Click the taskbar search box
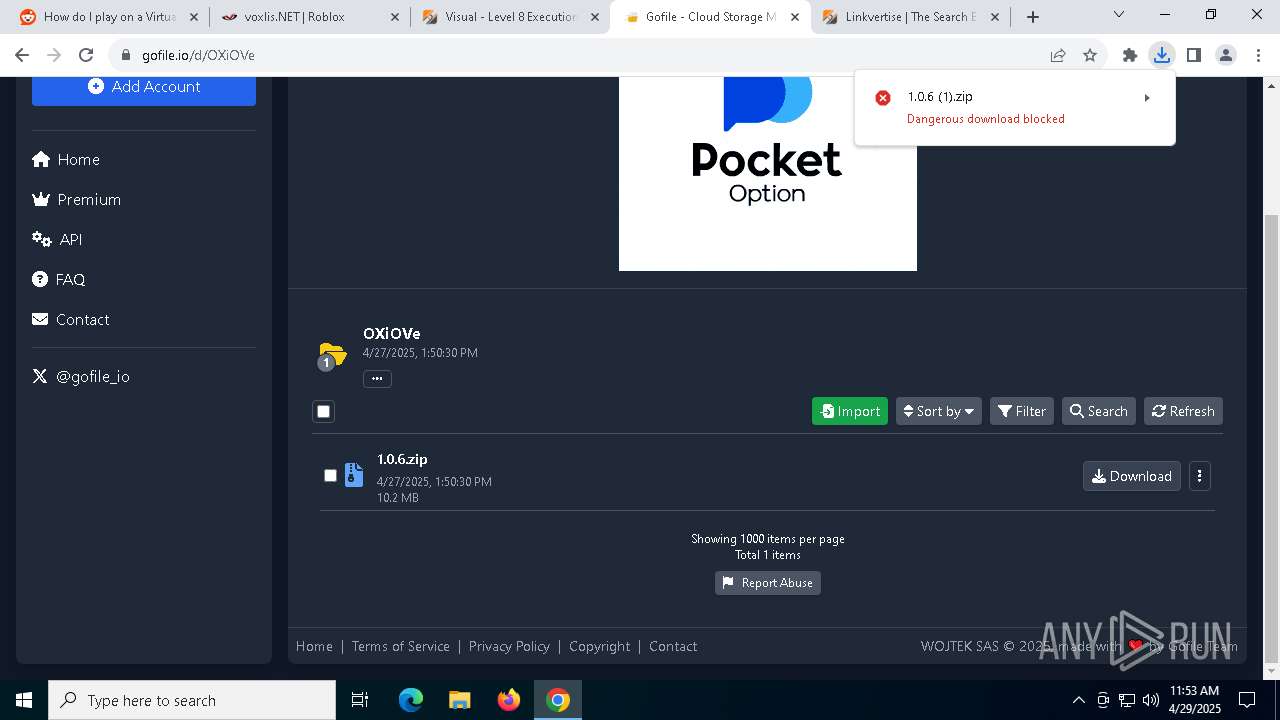This screenshot has height=720, width=1280. pos(192,700)
